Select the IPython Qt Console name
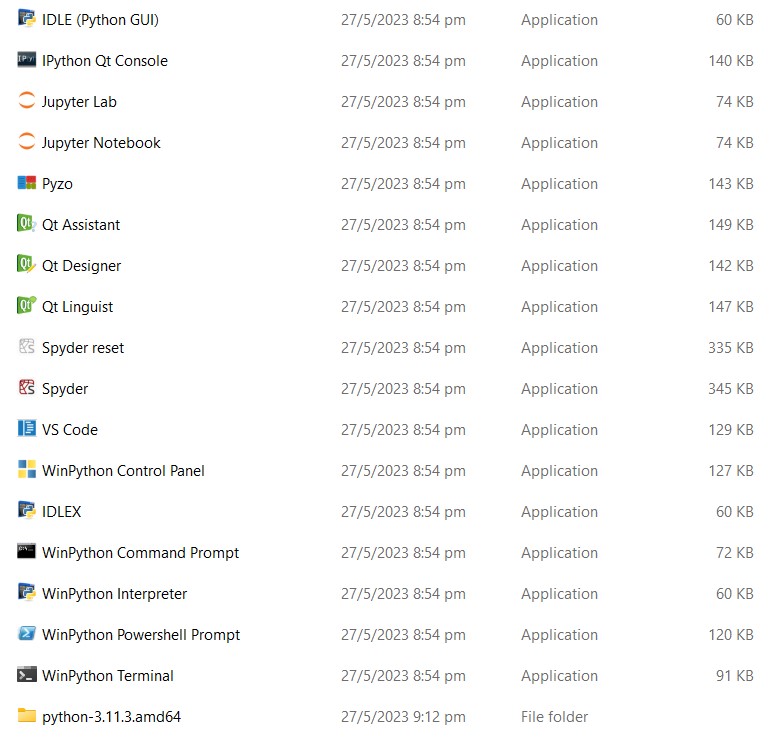The height and width of the screenshot is (746, 776). pyautogui.click(x=105, y=61)
